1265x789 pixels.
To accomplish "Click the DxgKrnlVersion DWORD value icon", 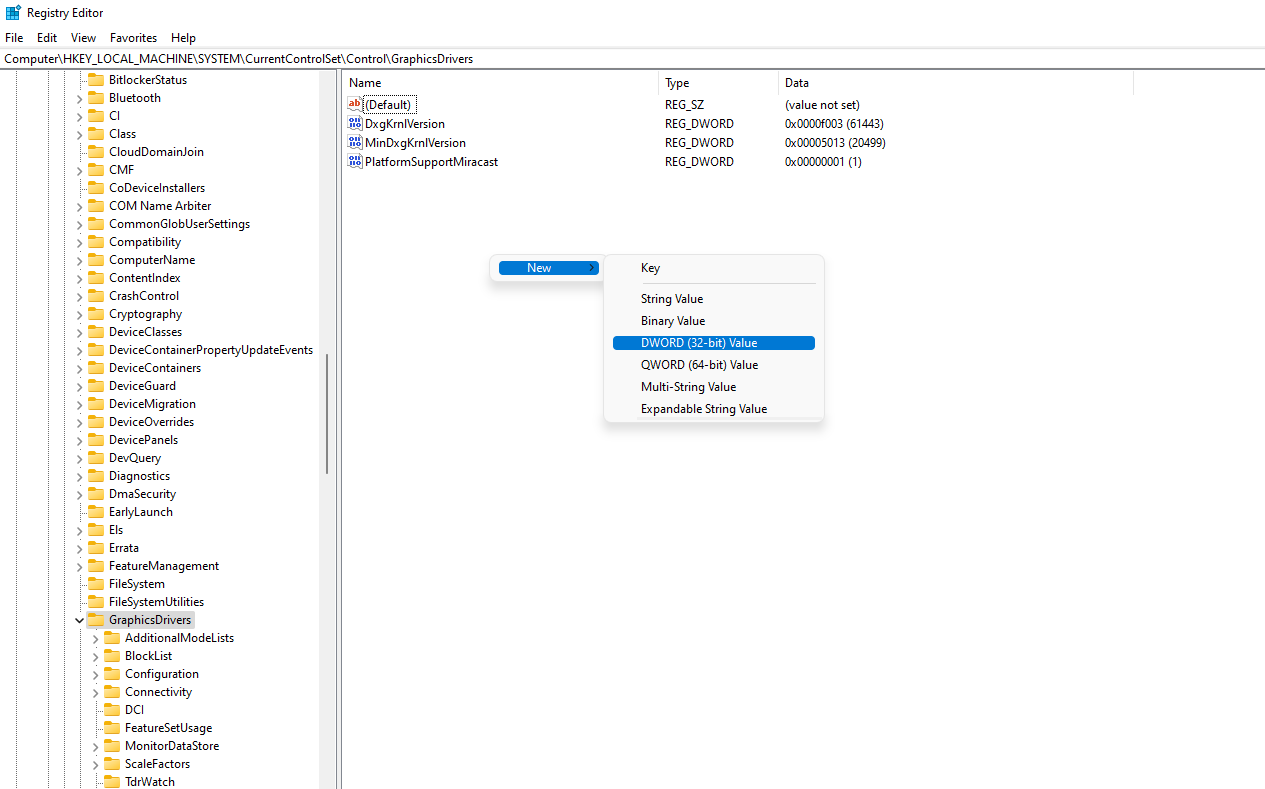I will click(355, 123).
